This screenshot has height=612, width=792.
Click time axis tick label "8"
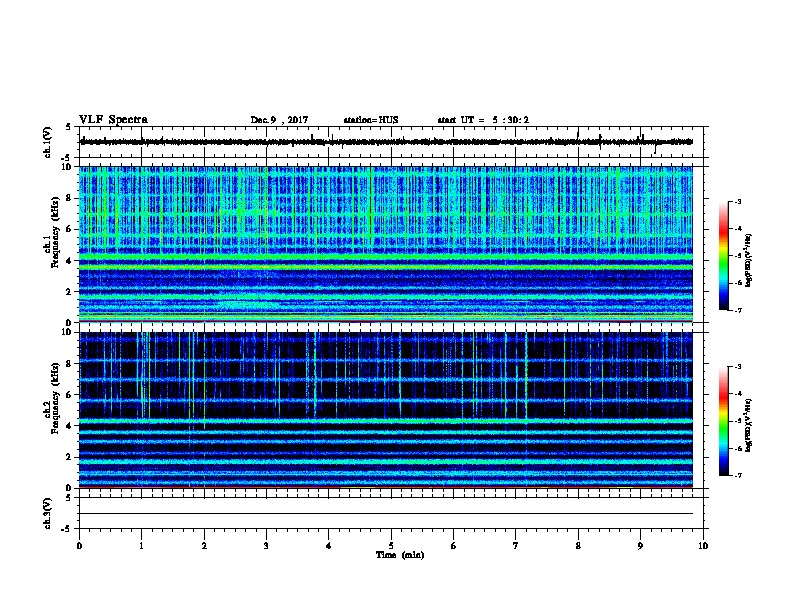pos(578,546)
